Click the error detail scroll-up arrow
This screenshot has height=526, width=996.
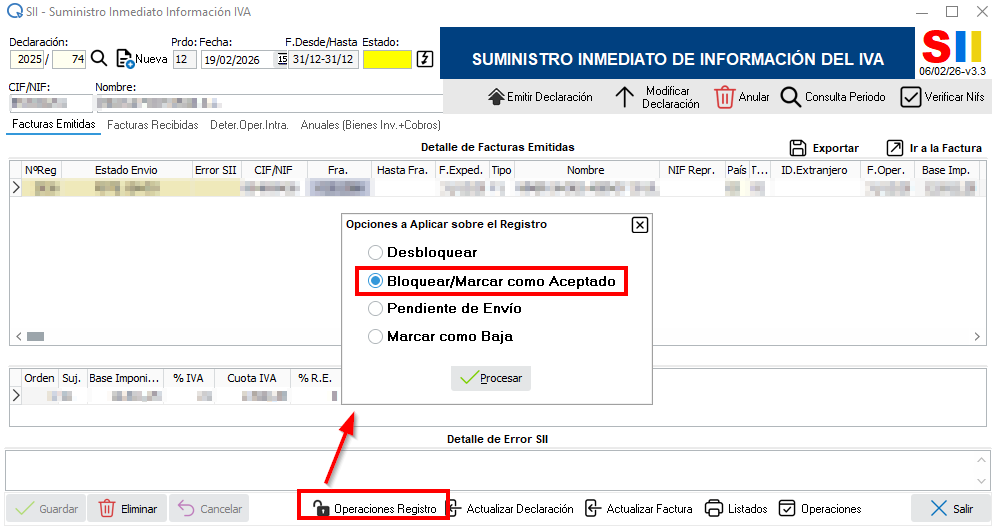(x=981, y=459)
